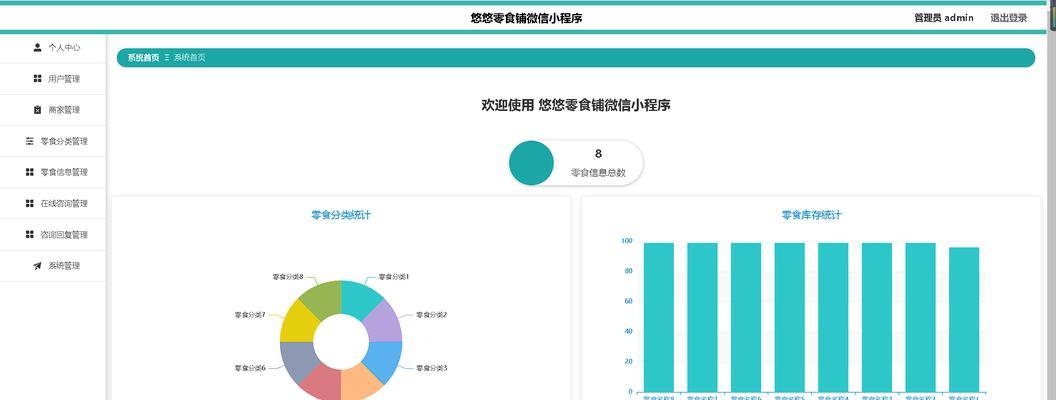This screenshot has width=1056, height=400.
Task: Open the 用户管理 menu item
Action: [53, 79]
